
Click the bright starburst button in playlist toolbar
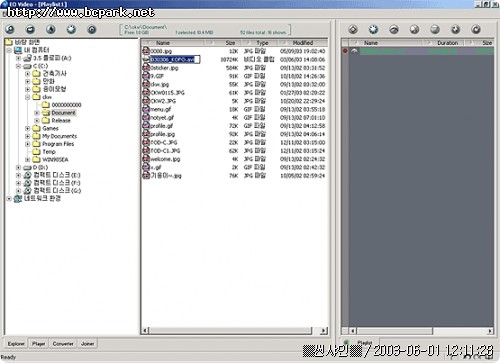[x=373, y=30]
